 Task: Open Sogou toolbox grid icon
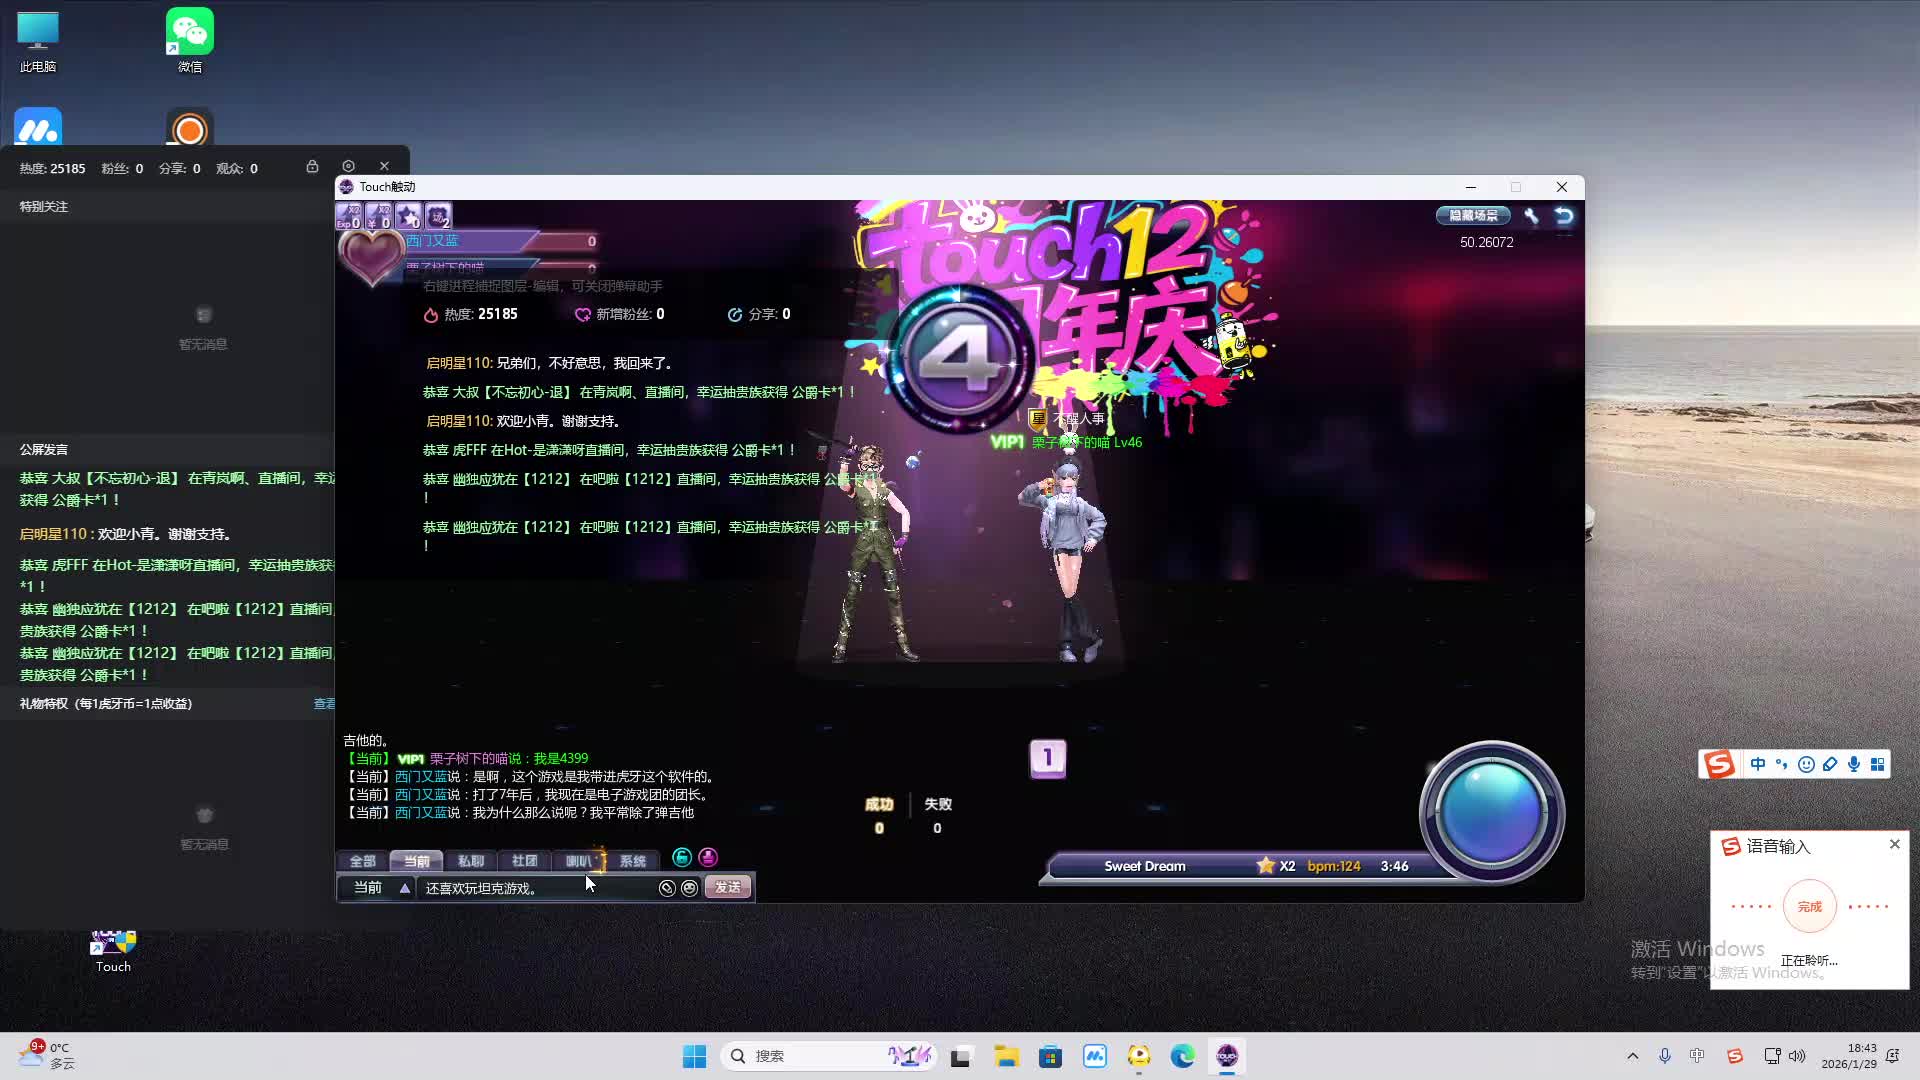[1878, 765]
